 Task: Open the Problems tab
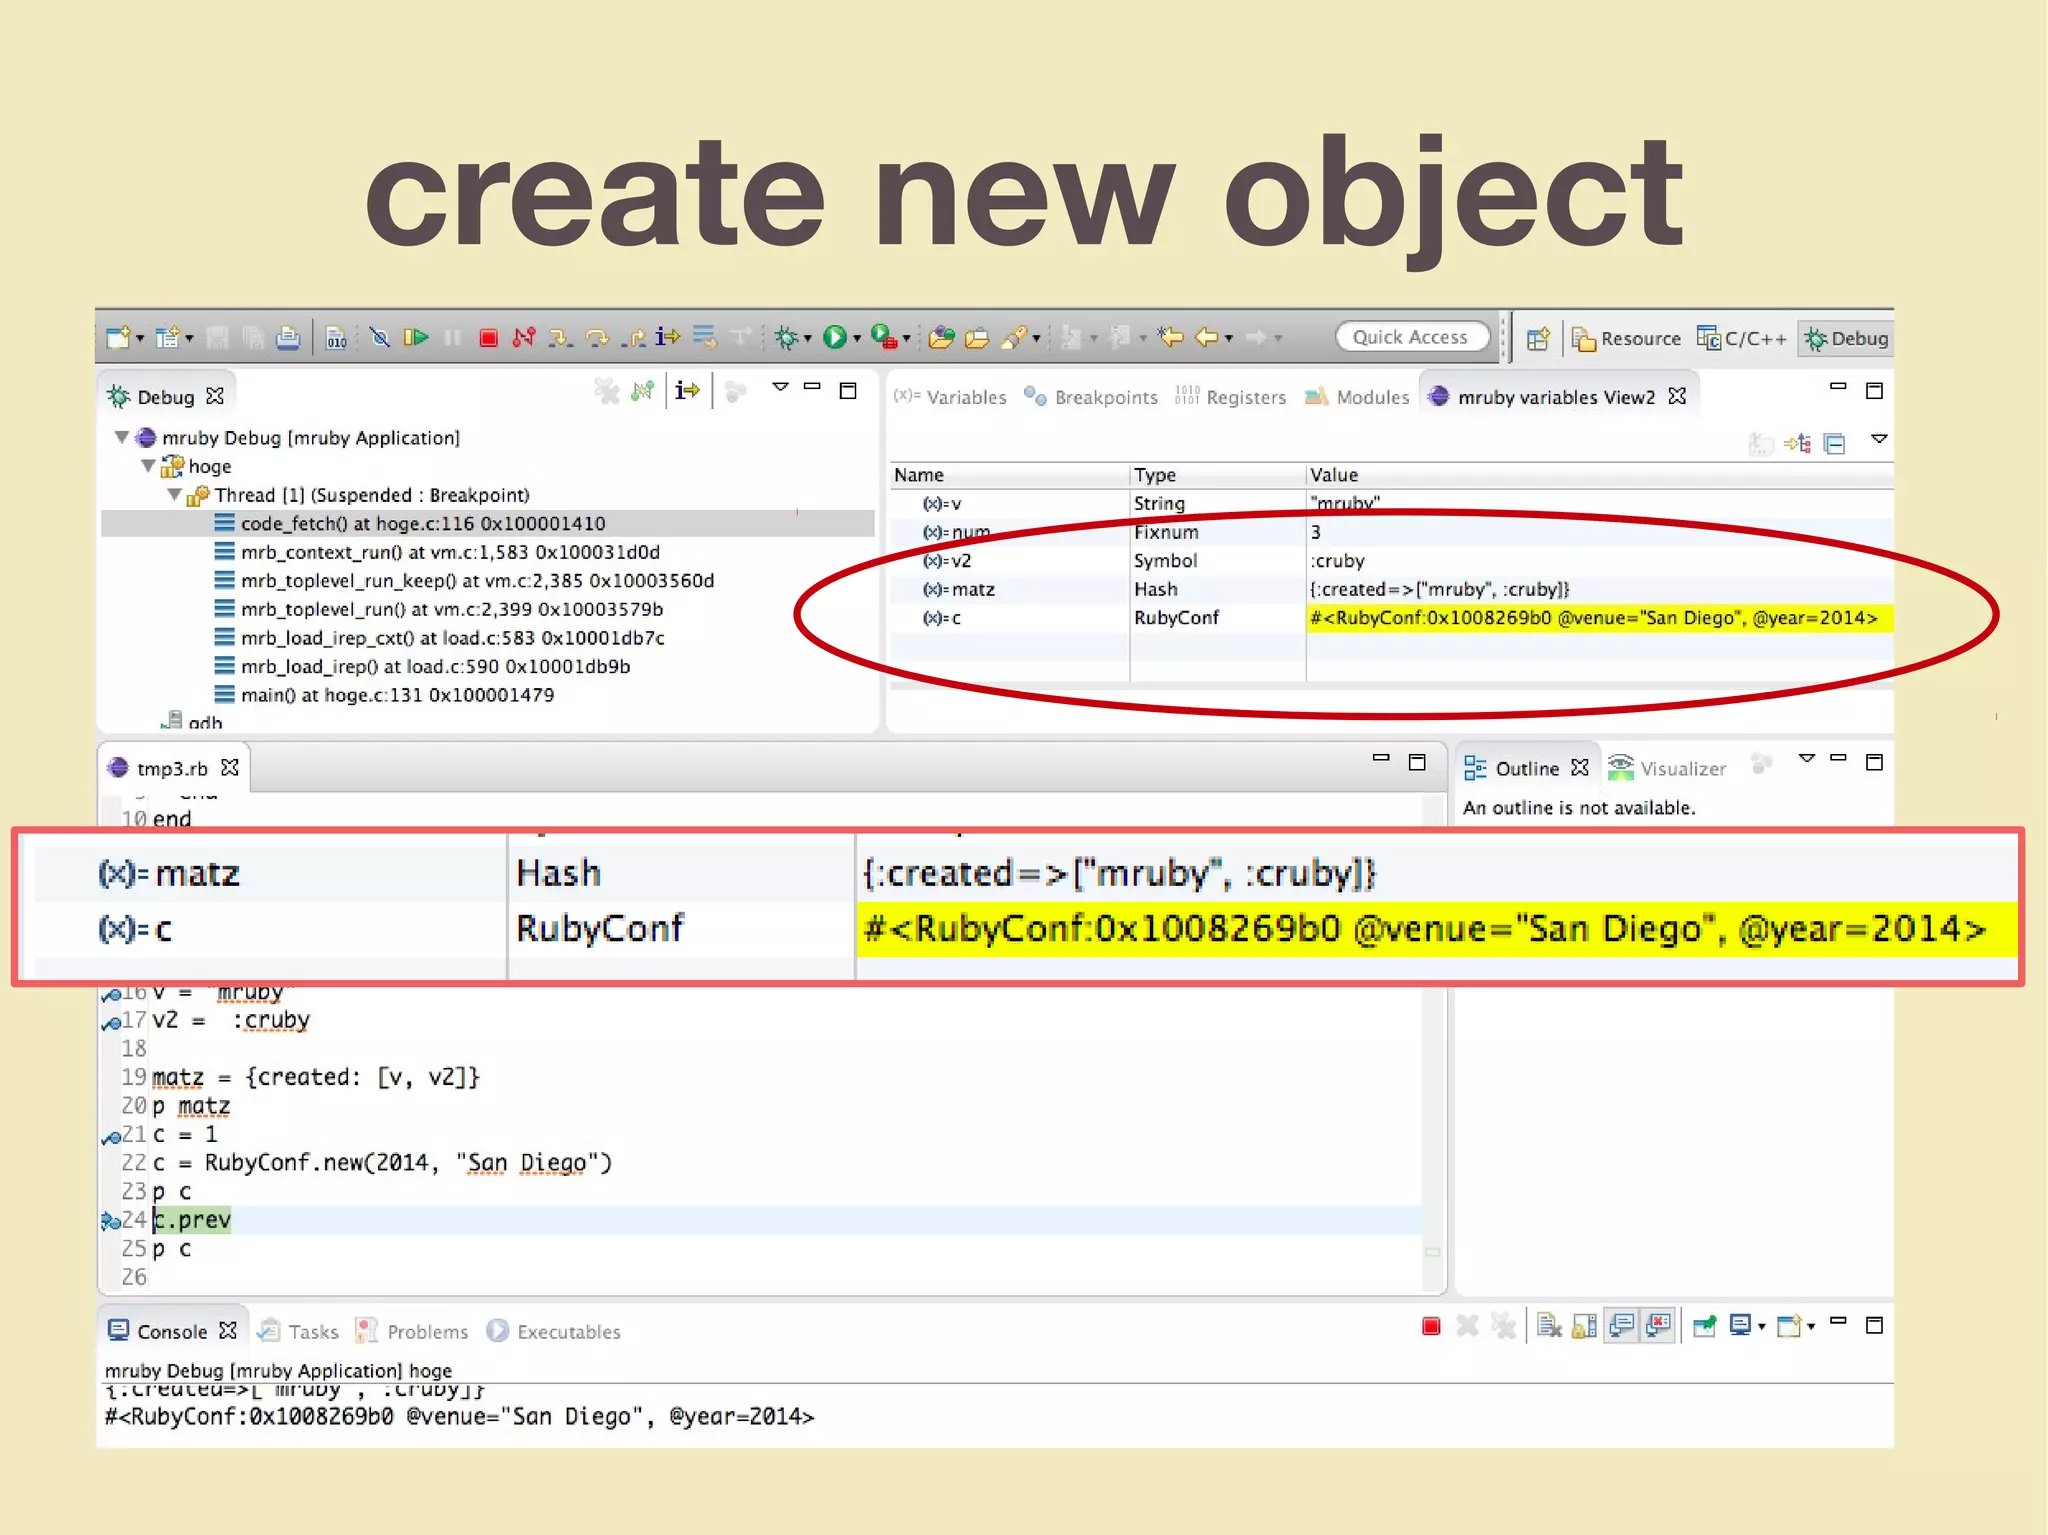point(412,1331)
